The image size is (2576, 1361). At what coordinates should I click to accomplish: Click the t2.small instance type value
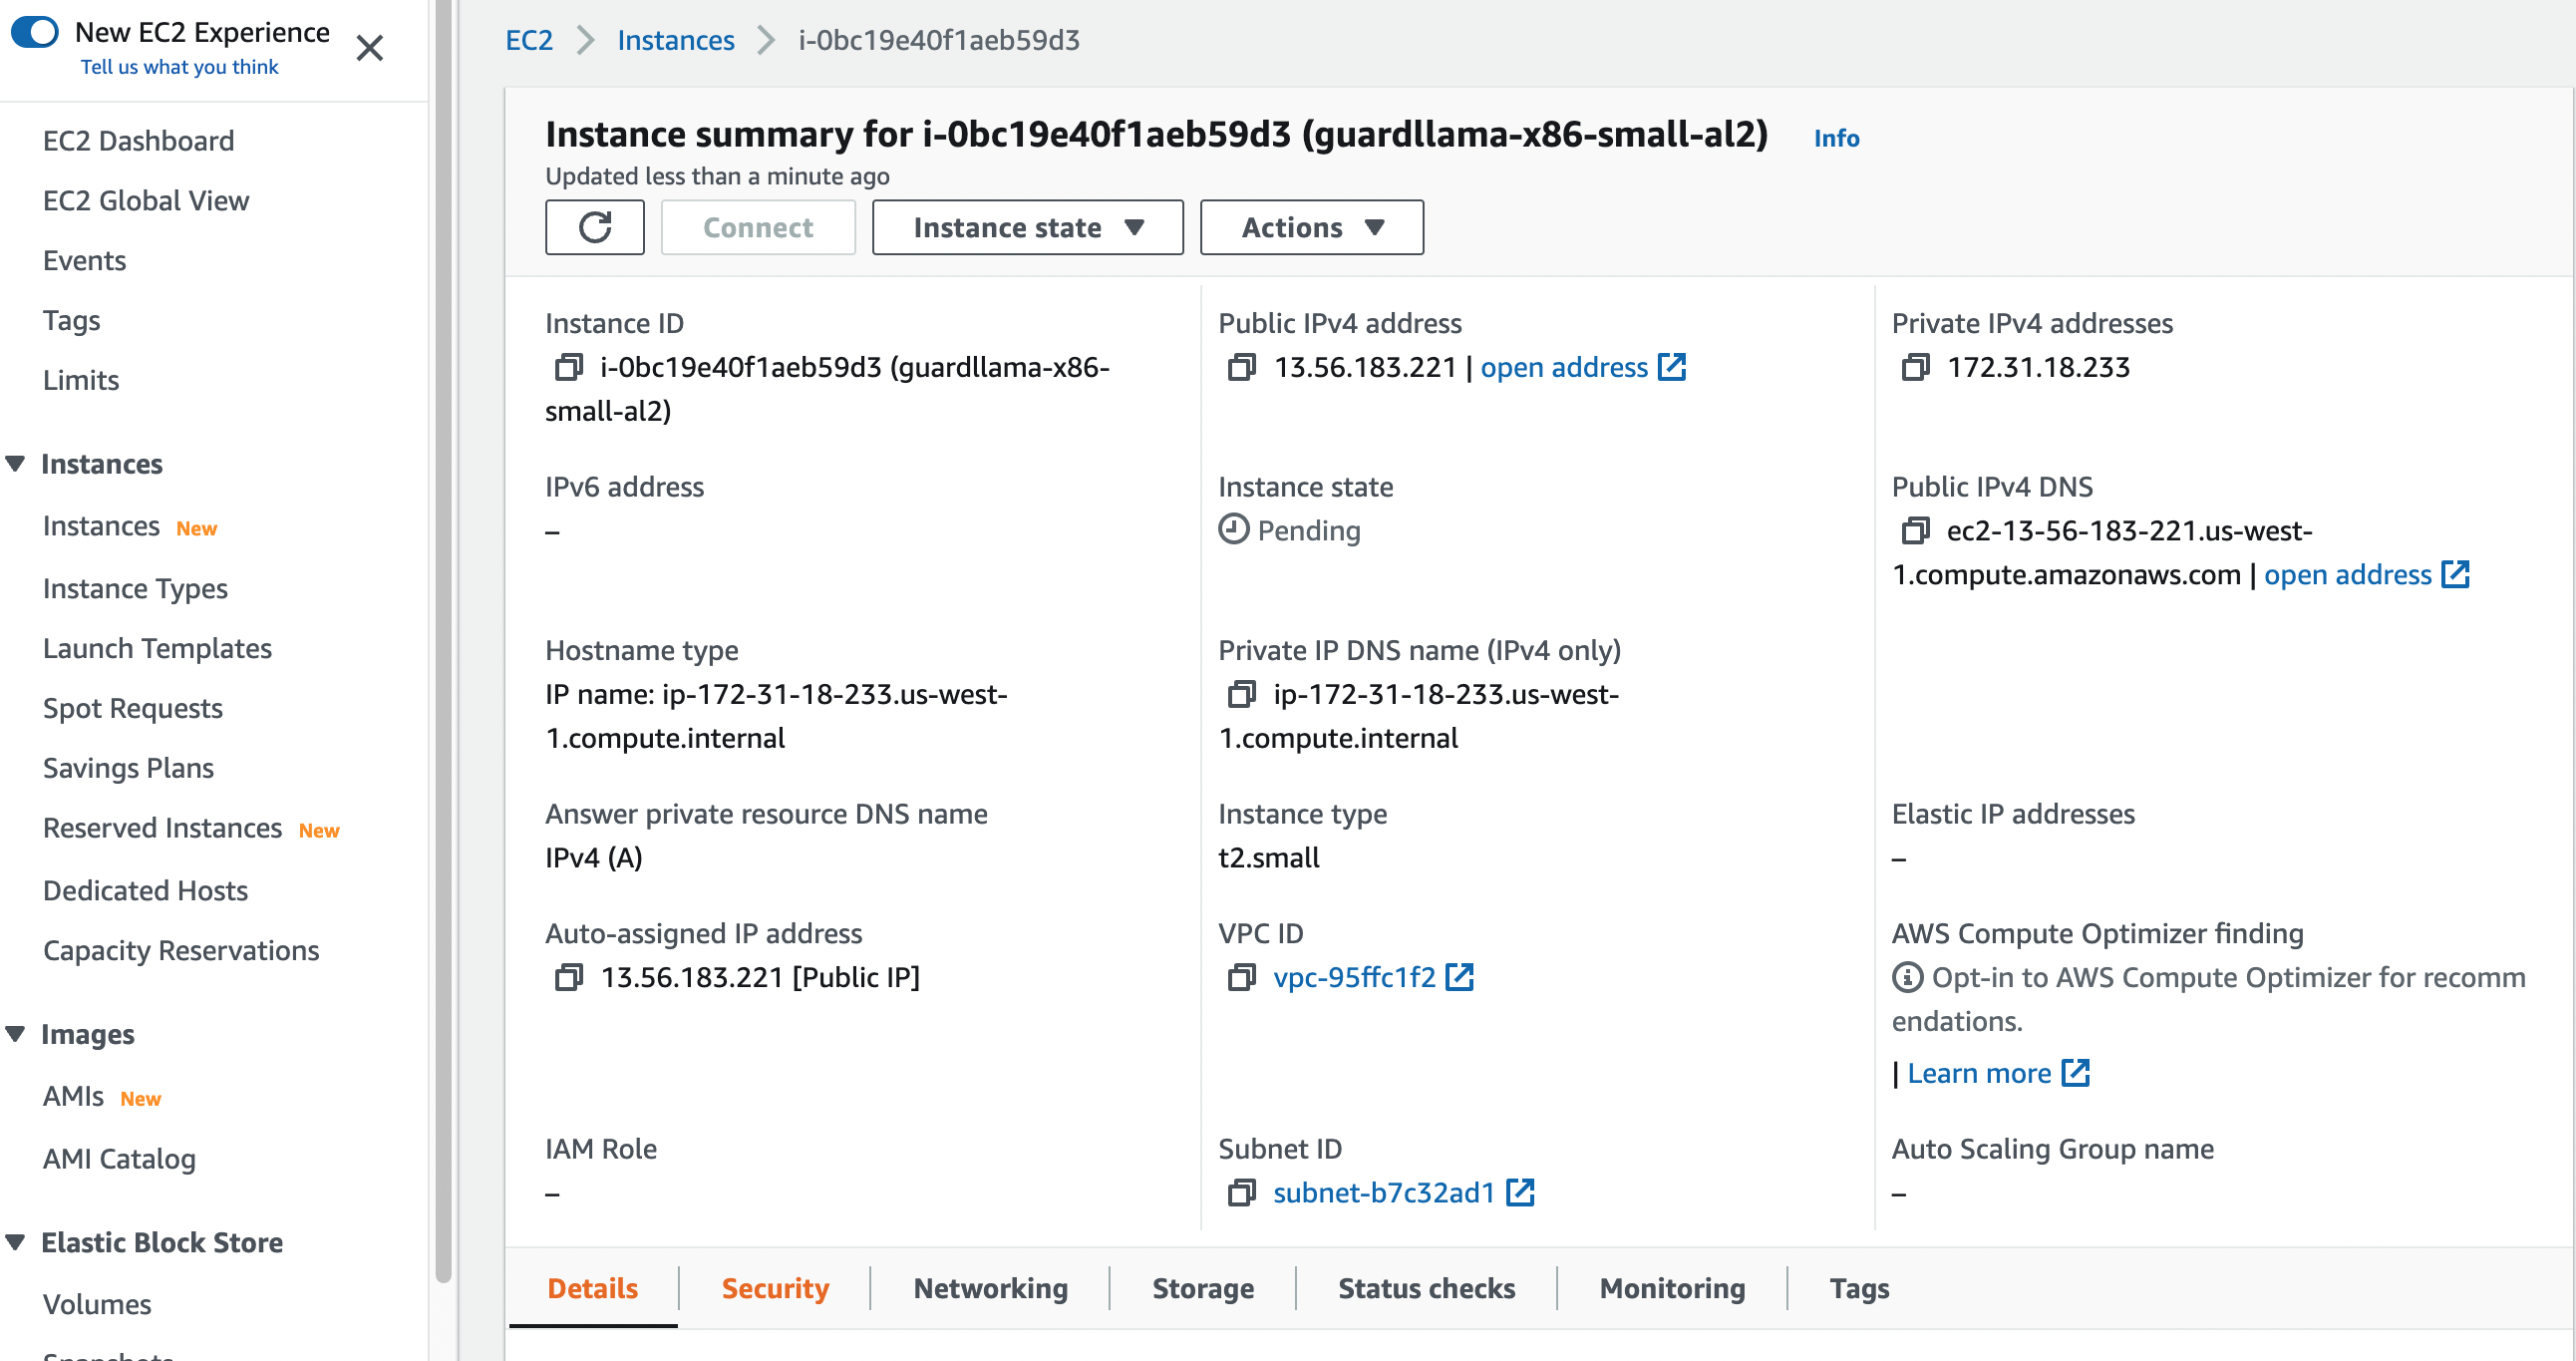click(x=1268, y=857)
